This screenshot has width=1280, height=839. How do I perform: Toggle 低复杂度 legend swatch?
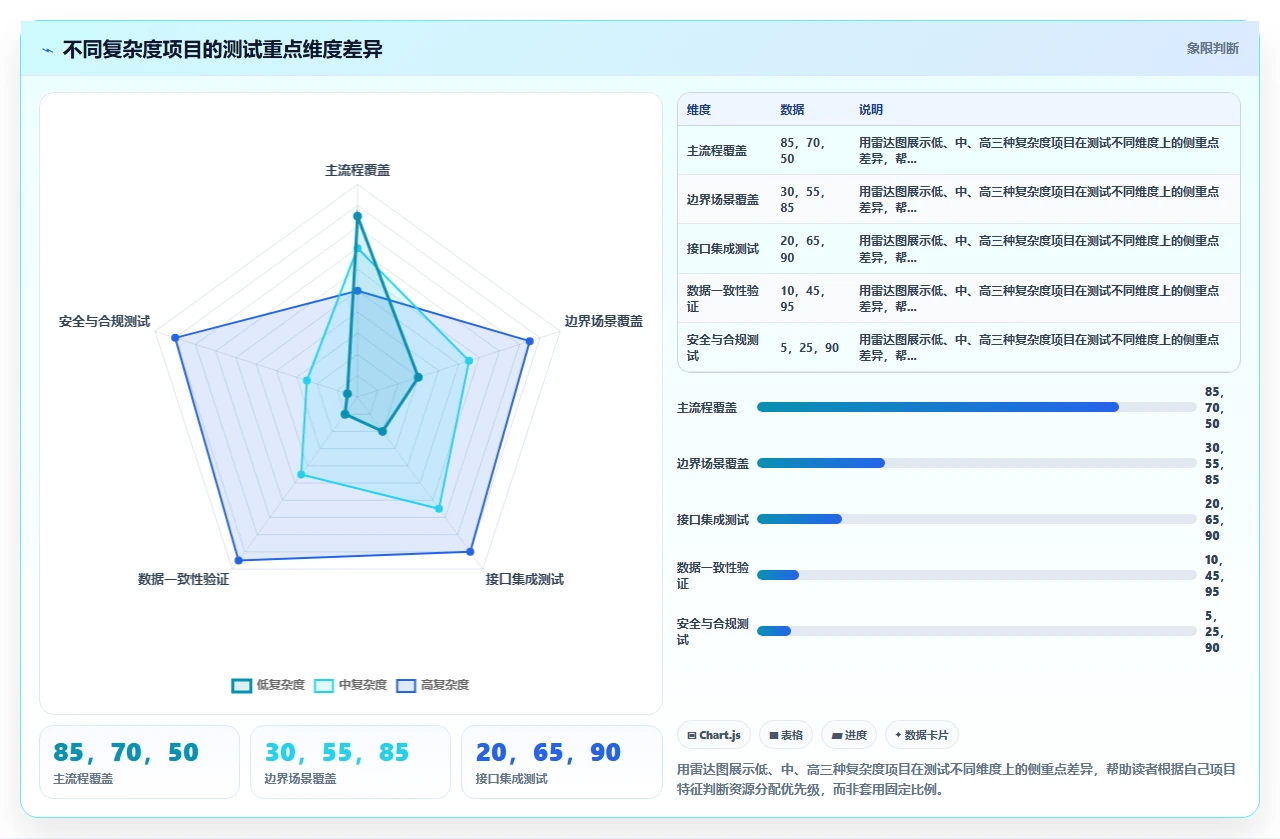241,685
